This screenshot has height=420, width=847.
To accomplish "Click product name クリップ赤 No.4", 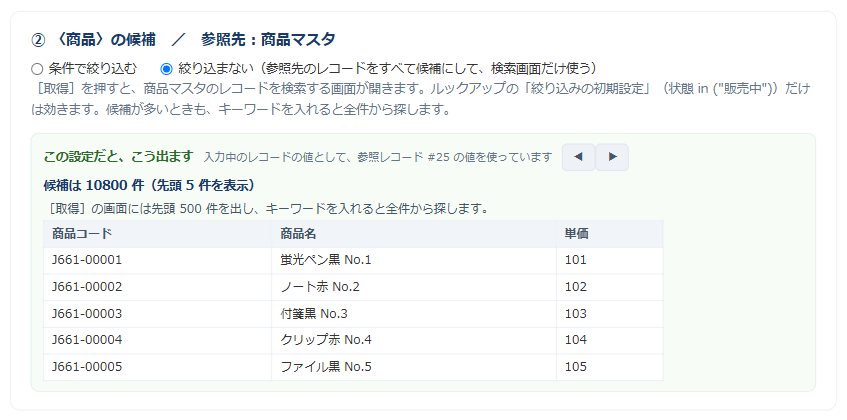I will (x=326, y=340).
